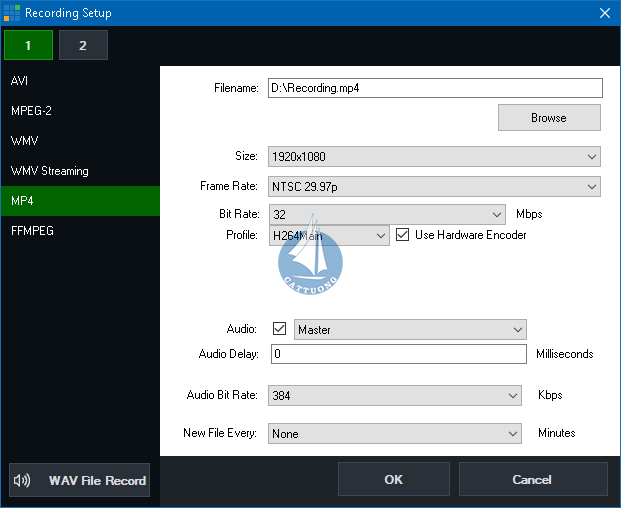Open the New File Every dropdown
This screenshot has width=621, height=508.
tap(394, 434)
